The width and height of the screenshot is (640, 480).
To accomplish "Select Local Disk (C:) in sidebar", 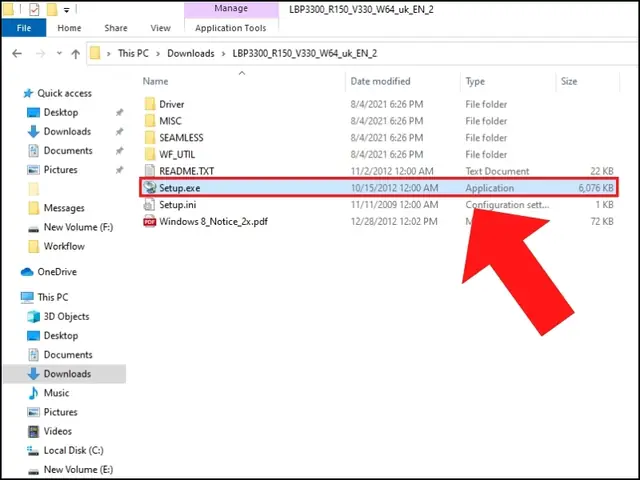I will pyautogui.click(x=73, y=450).
